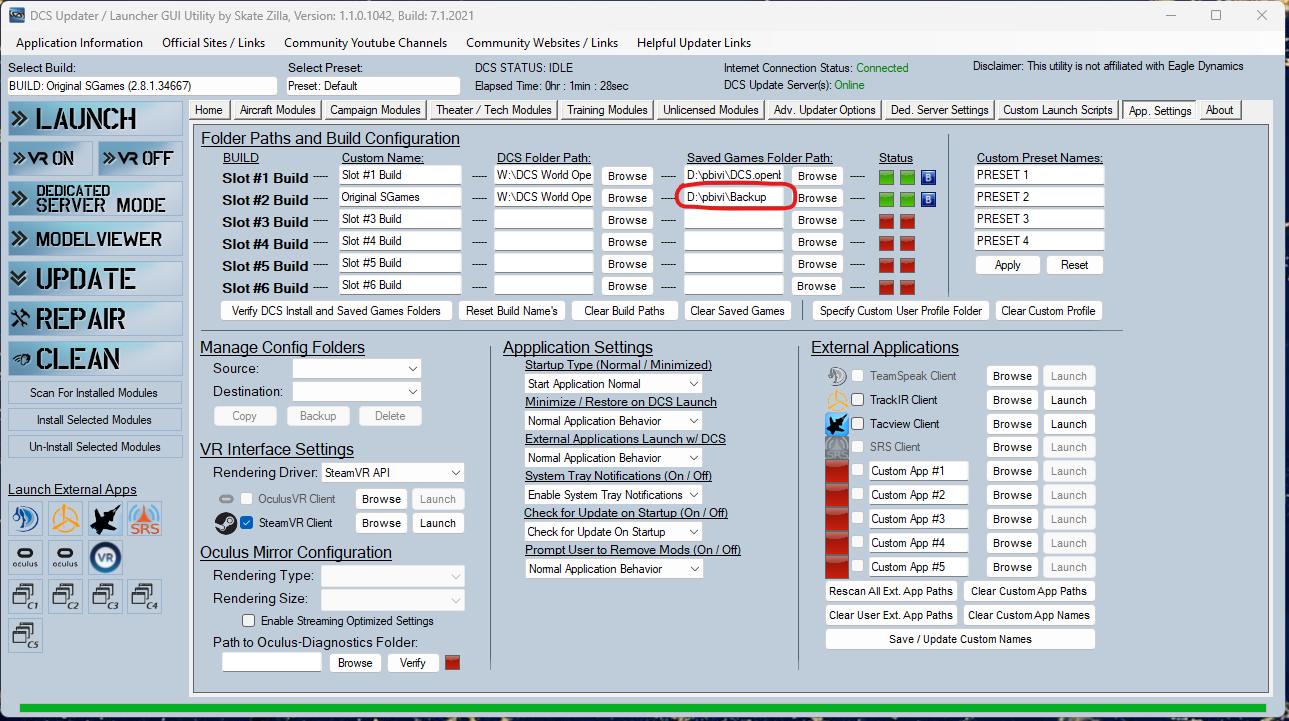Image resolution: width=1289 pixels, height=721 pixels.
Task: Open TrackIR icon under Launch External Apps
Action: pyautogui.click(x=65, y=519)
